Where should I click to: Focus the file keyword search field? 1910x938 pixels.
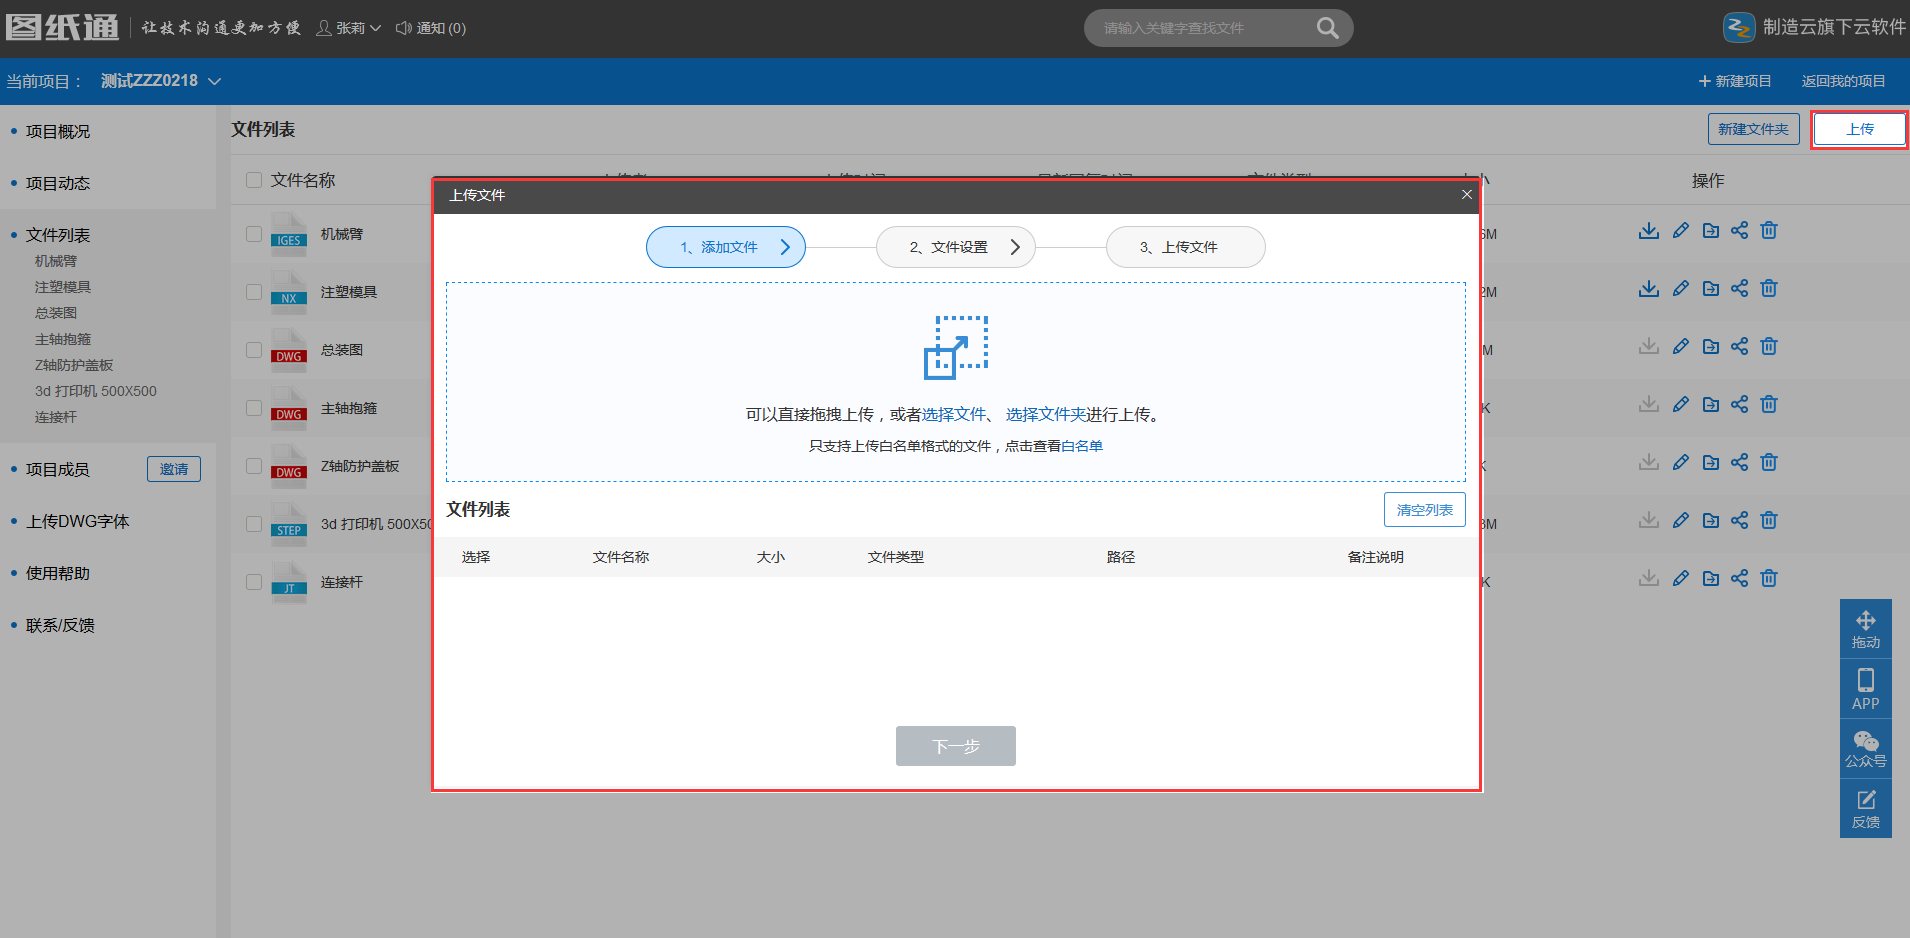tap(1204, 28)
